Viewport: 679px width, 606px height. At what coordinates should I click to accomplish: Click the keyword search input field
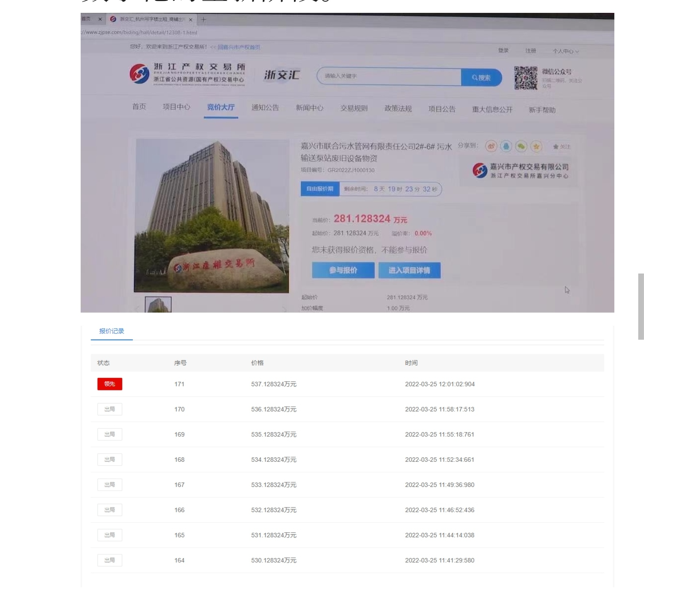[389, 77]
